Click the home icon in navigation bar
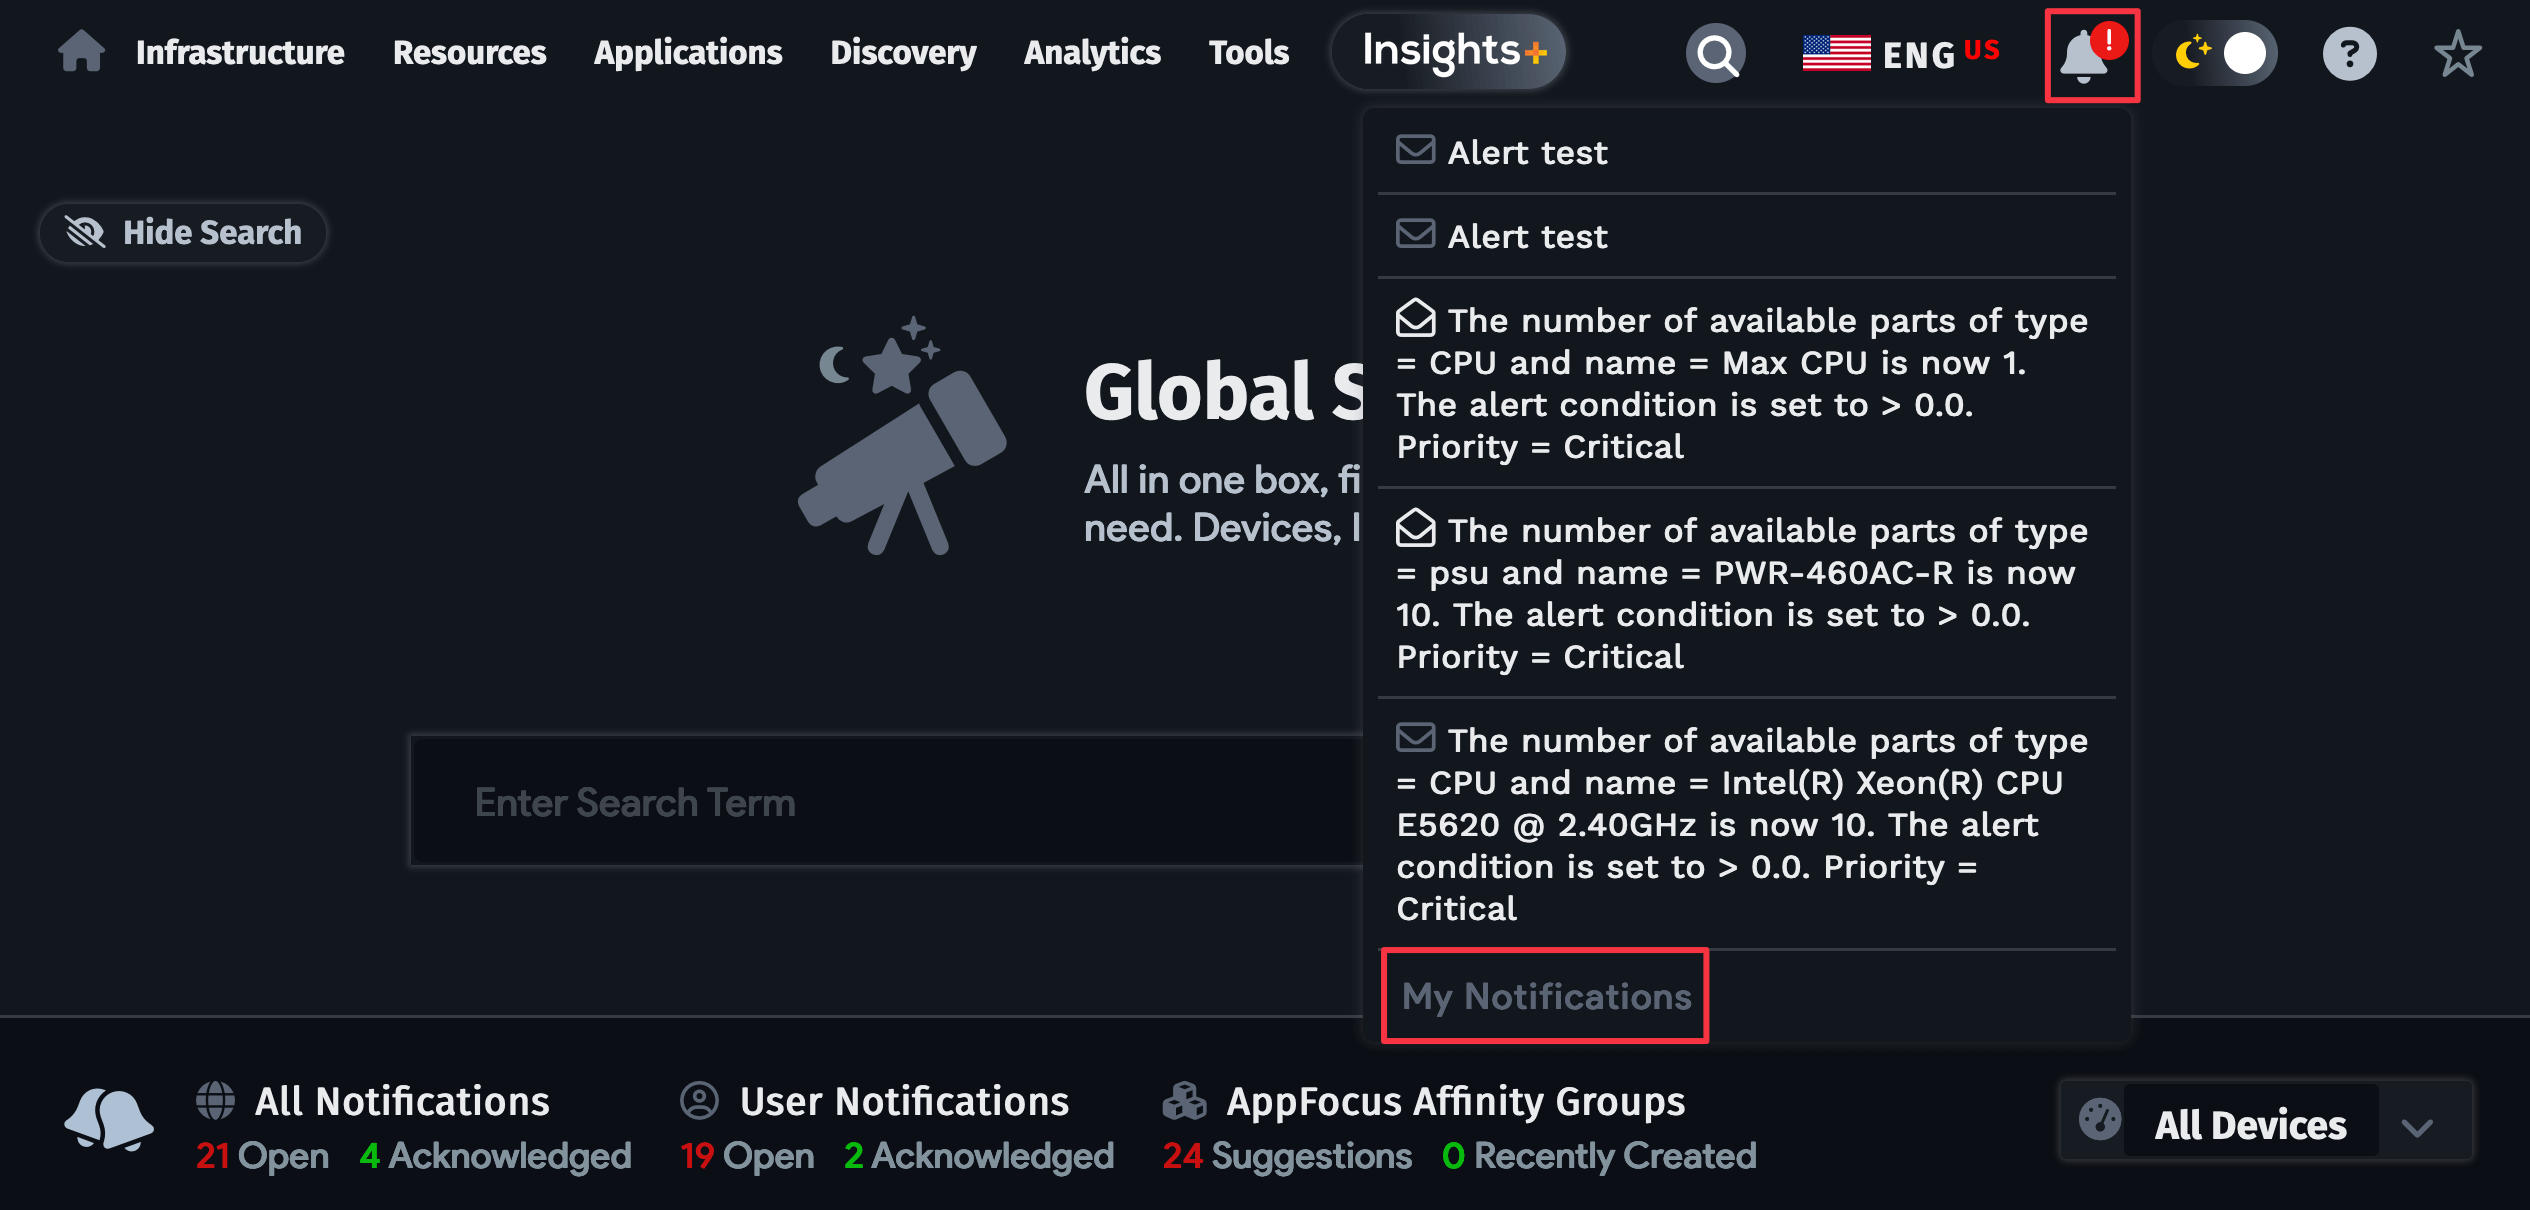Image resolution: width=2530 pixels, height=1210 pixels. pos(81,52)
